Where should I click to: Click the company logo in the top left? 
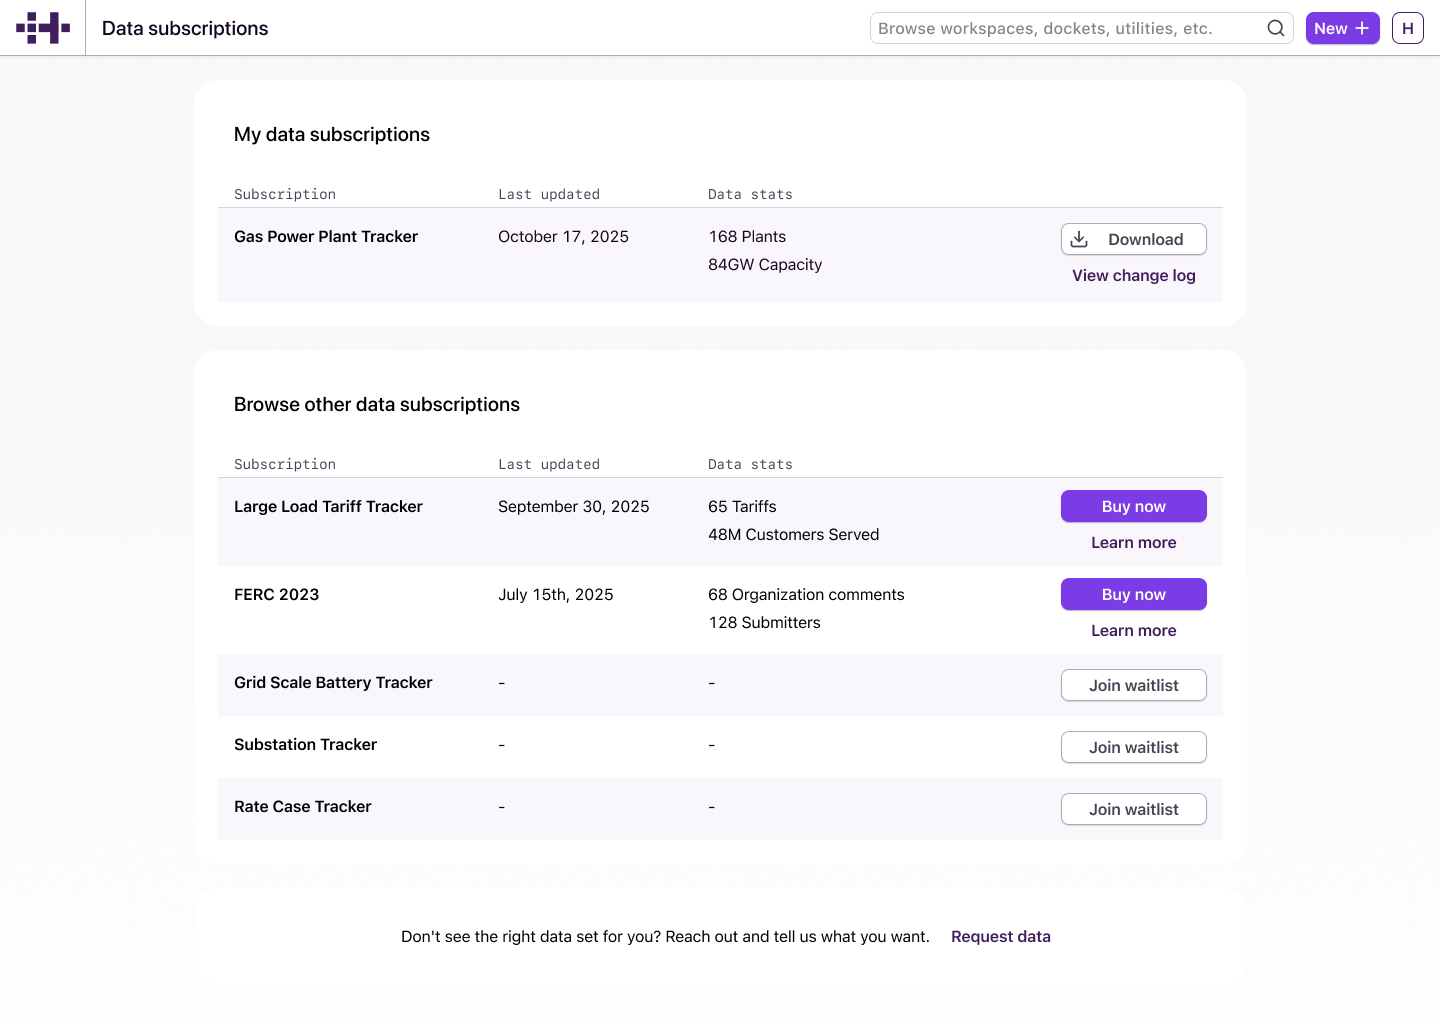(x=42, y=27)
